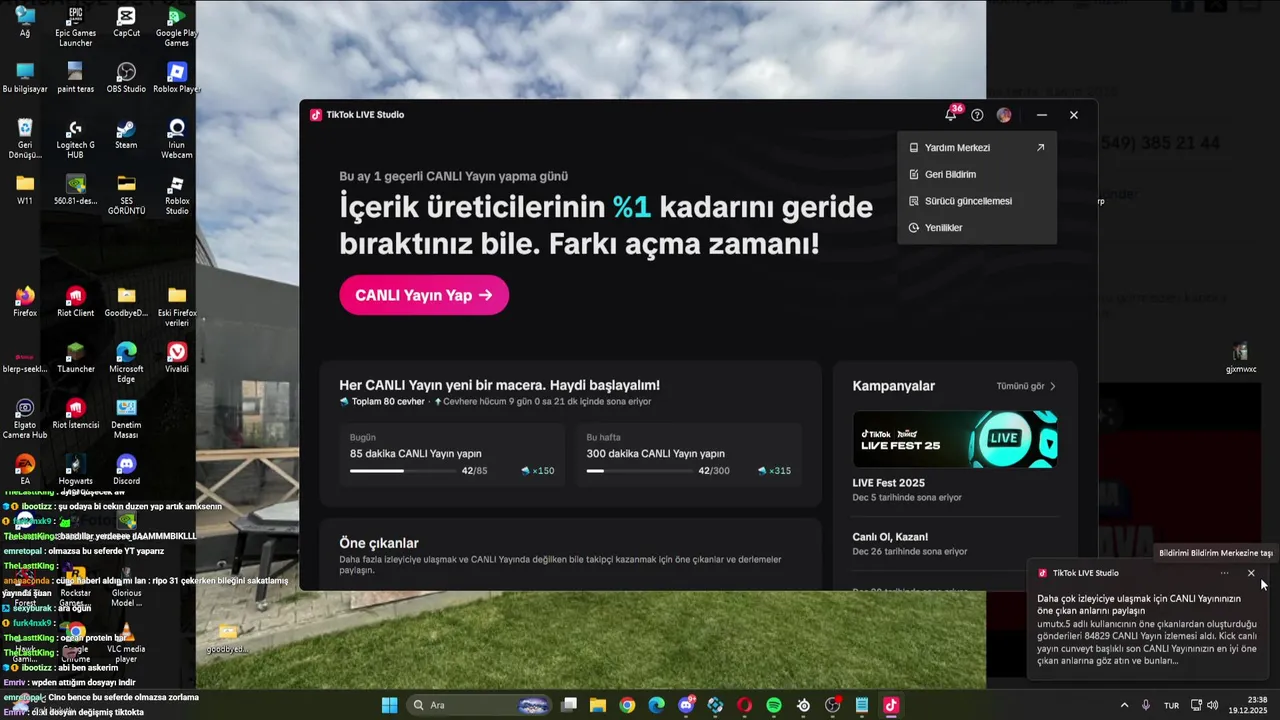Select Microsoft Edge desktop shortcut
The height and width of the screenshot is (720, 1280).
tap(126, 363)
